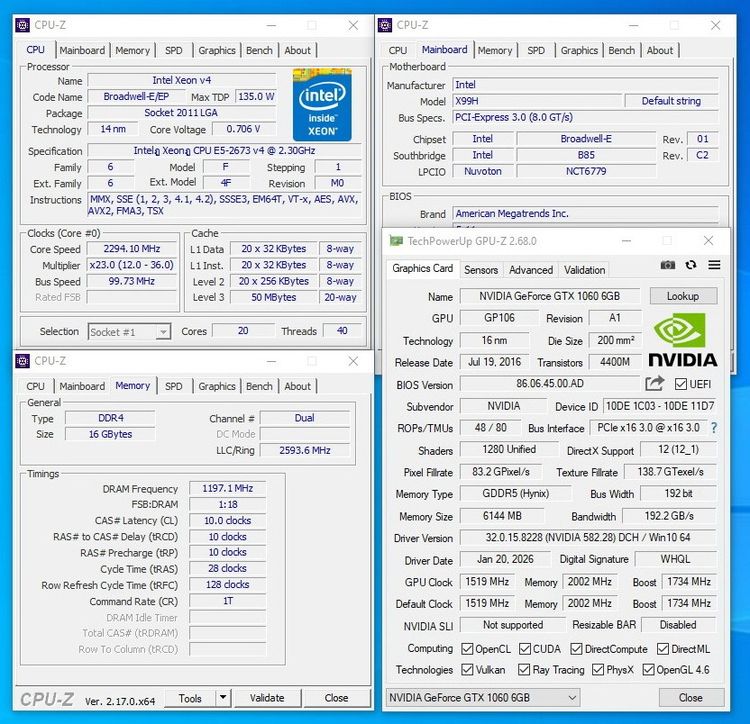Open the Validation tab in GPU-Z
This screenshot has width=750, height=724.
click(x=584, y=270)
